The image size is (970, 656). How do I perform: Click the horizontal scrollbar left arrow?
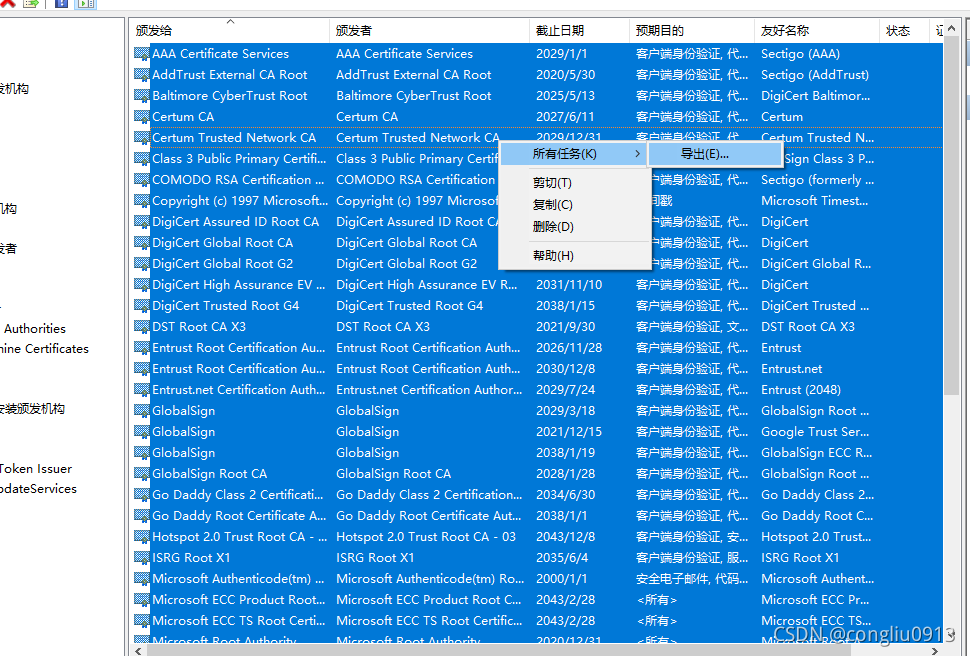(138, 651)
